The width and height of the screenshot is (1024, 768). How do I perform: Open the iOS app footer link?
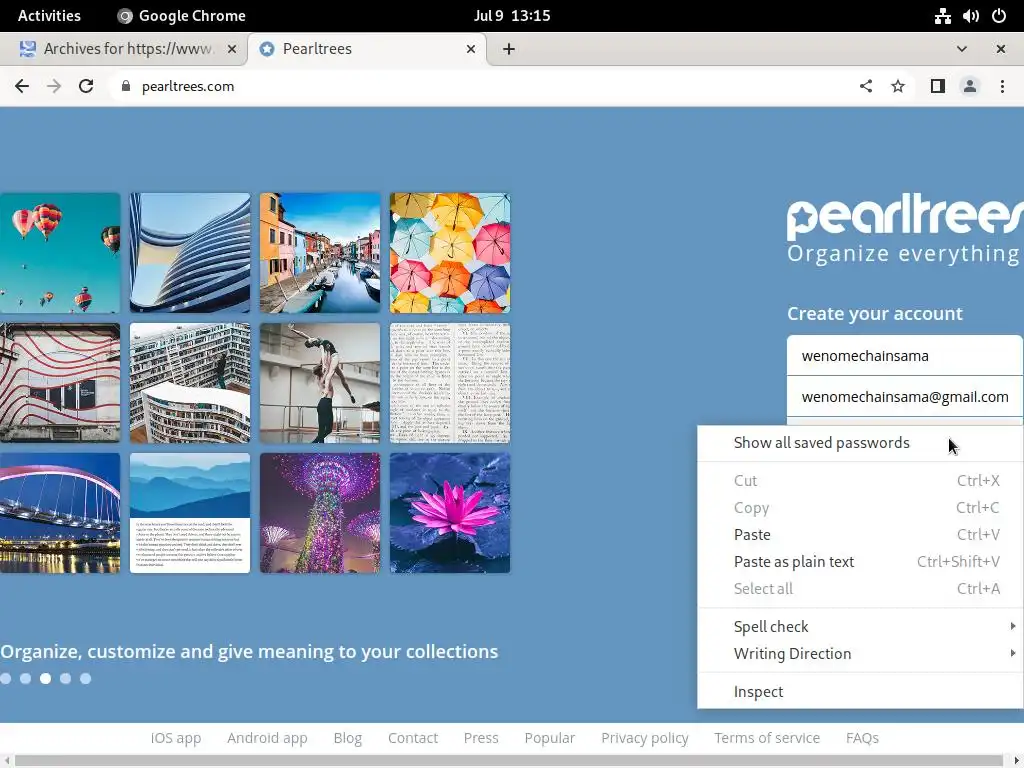pyautogui.click(x=176, y=738)
